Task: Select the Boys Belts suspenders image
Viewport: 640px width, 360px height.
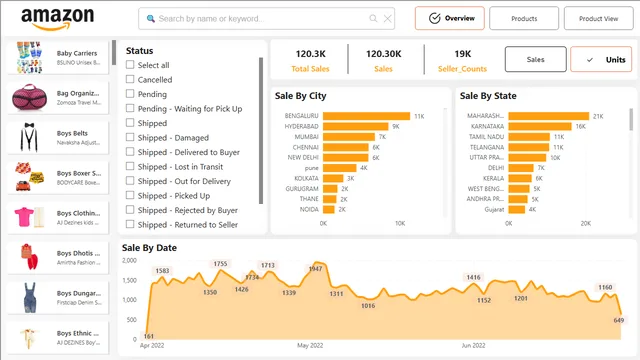Action: [29, 138]
